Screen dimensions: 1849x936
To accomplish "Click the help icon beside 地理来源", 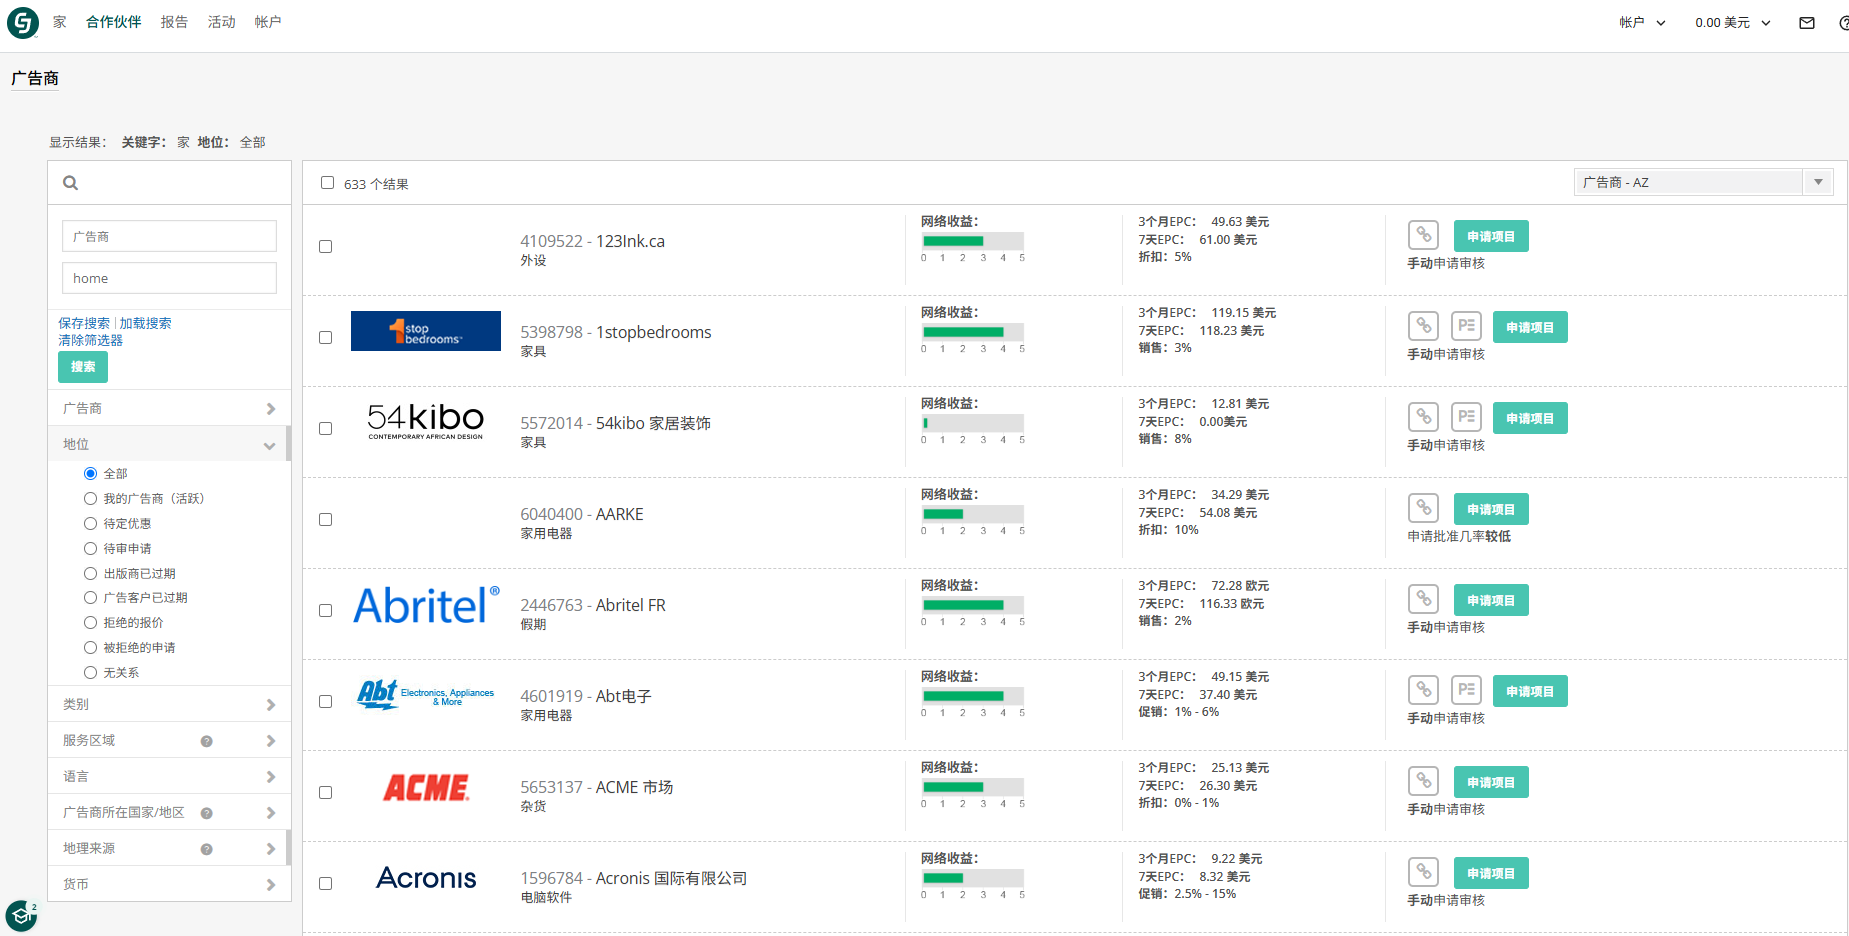I will tap(206, 849).
